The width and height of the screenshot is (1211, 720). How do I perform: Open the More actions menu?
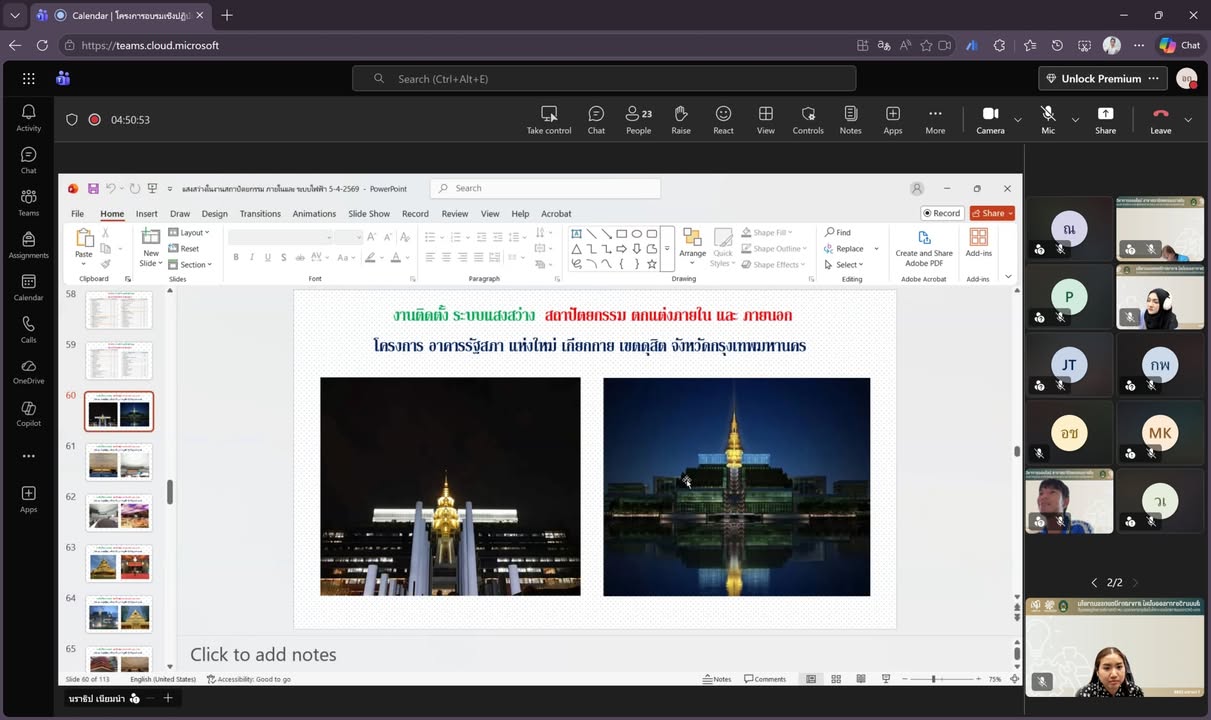[x=935, y=119]
